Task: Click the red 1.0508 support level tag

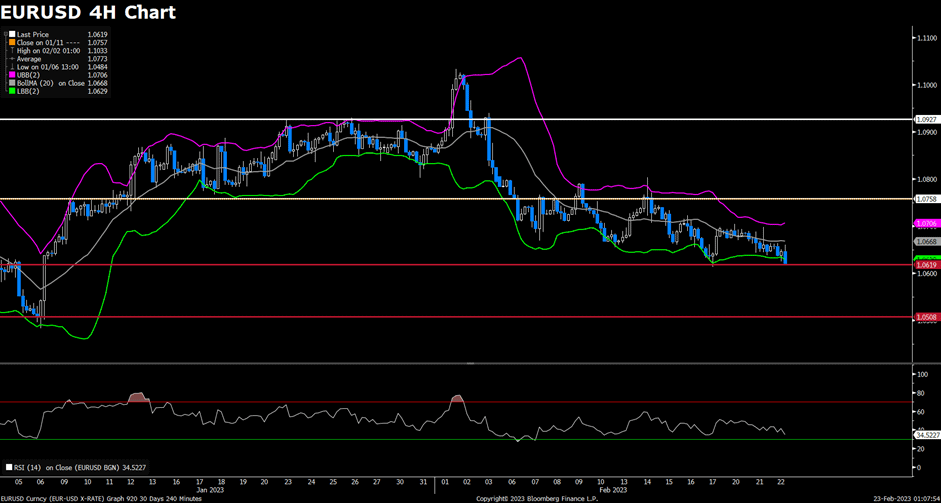Action: pyautogui.click(x=925, y=317)
